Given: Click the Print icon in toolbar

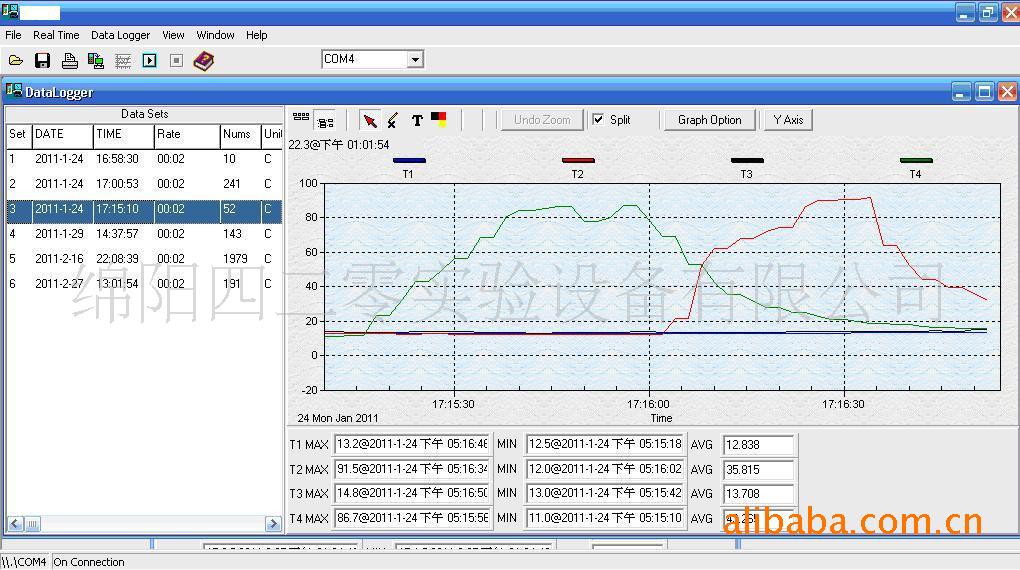Looking at the screenshot, I should (x=69, y=61).
